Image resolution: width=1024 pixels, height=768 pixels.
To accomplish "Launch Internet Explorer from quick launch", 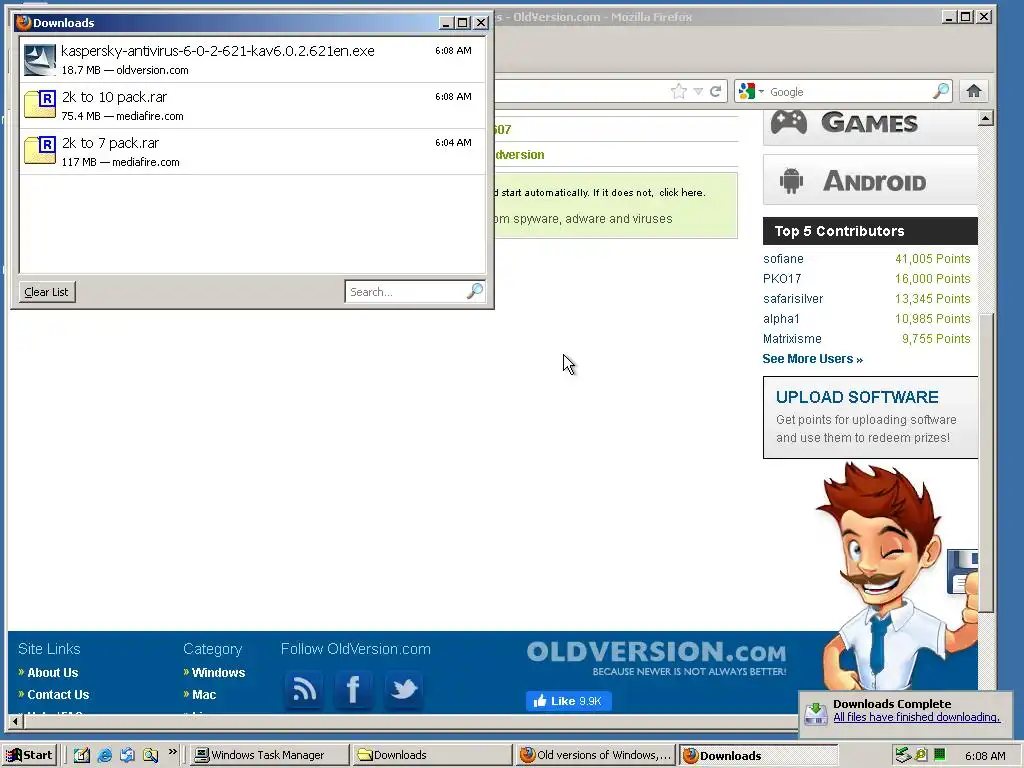I will (x=104, y=755).
